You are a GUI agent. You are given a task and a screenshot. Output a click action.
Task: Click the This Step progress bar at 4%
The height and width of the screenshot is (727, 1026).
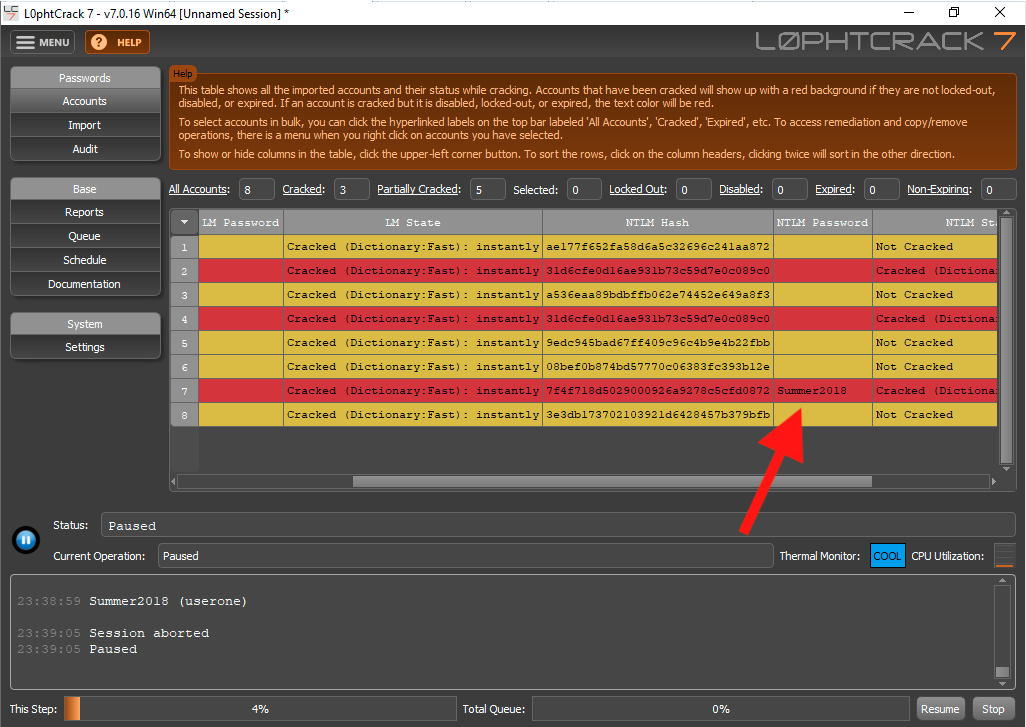point(260,709)
